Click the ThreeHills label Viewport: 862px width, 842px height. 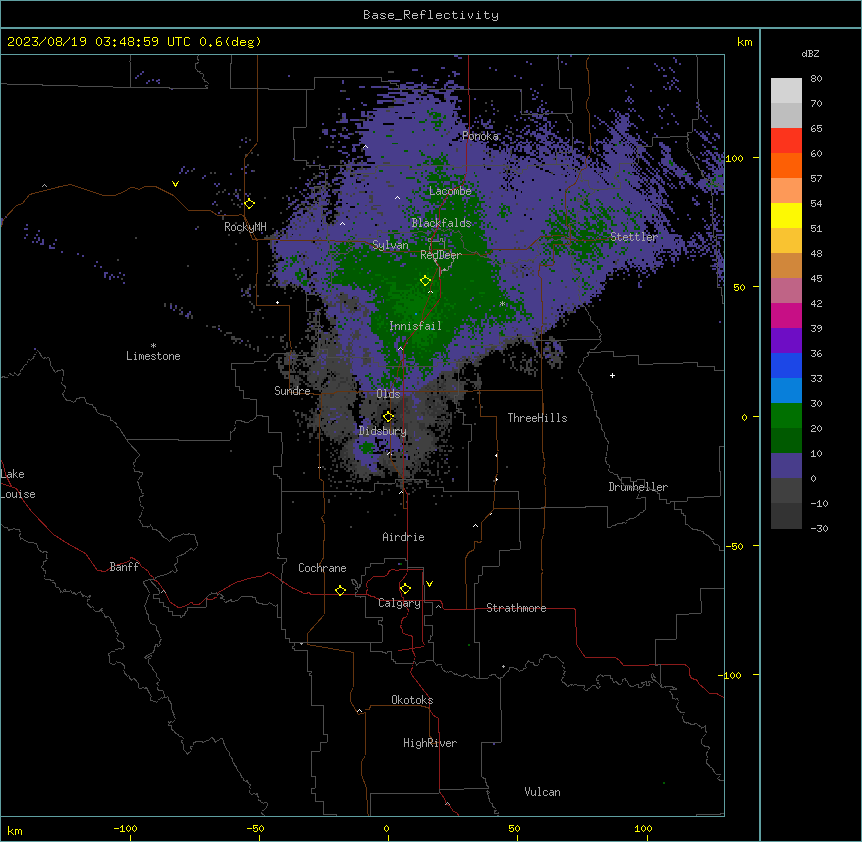click(x=537, y=418)
